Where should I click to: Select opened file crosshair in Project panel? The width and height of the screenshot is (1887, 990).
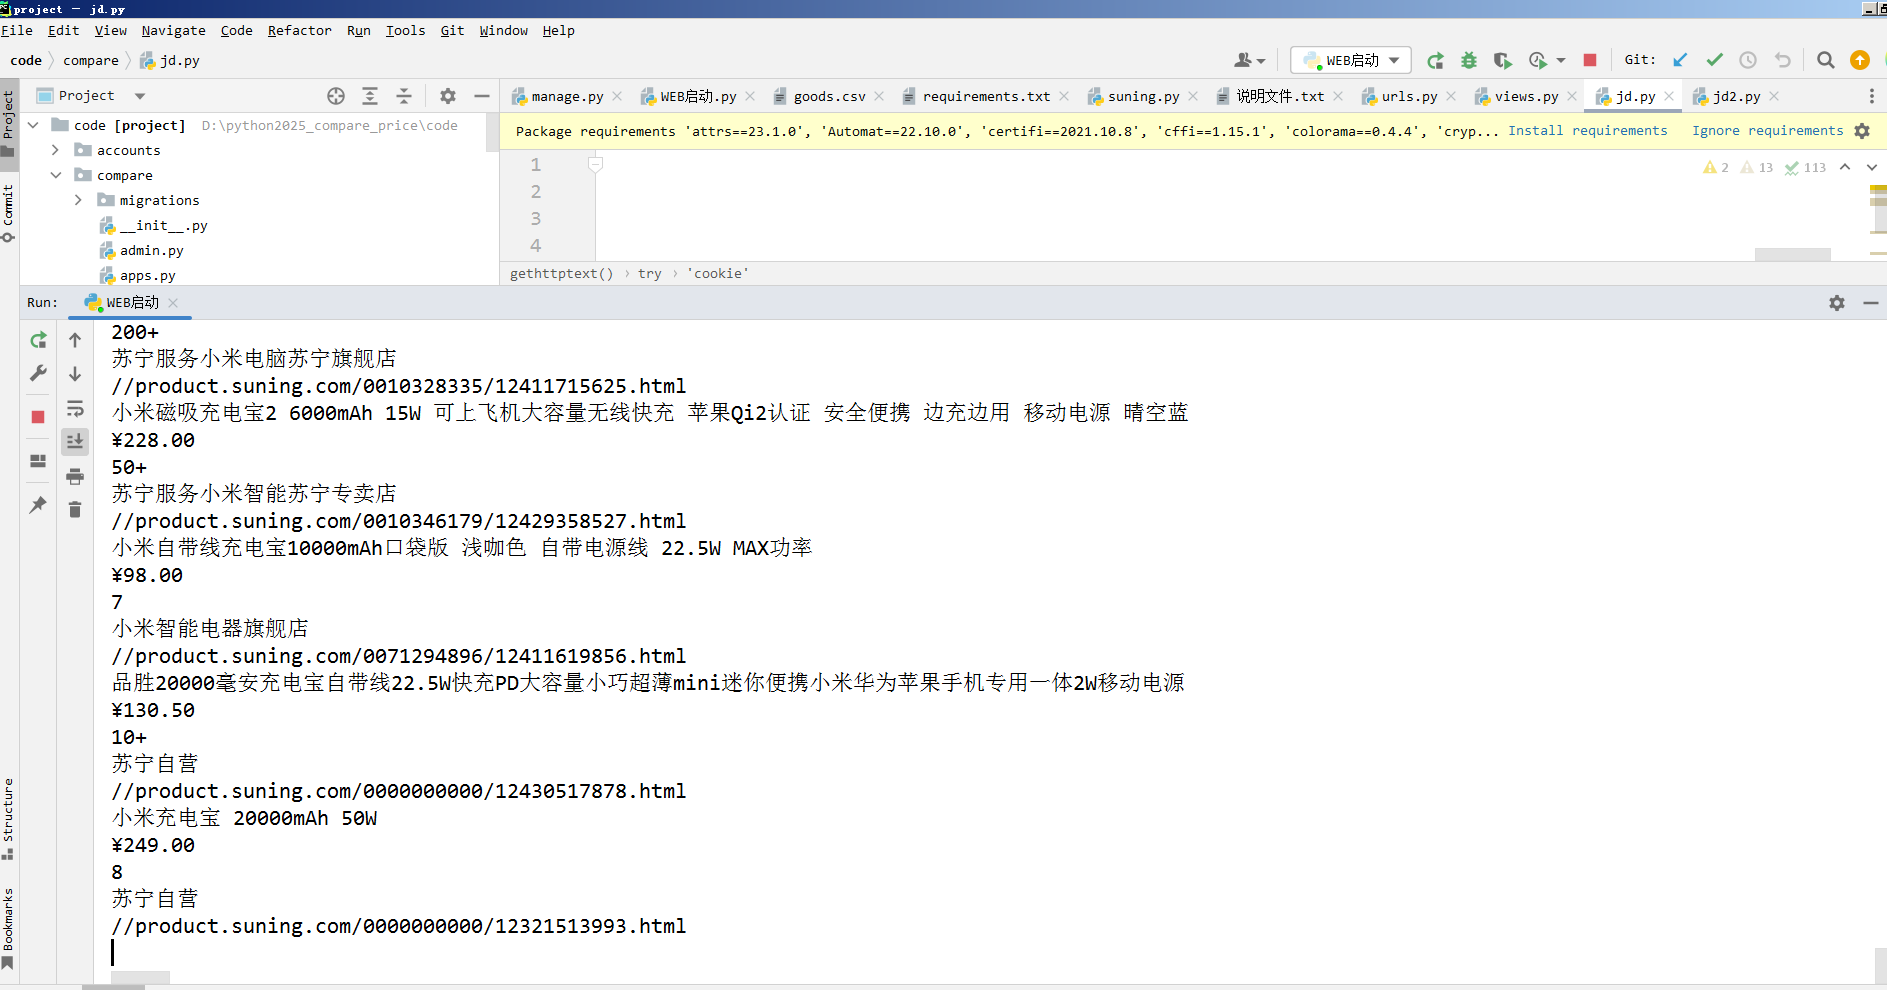(x=336, y=96)
